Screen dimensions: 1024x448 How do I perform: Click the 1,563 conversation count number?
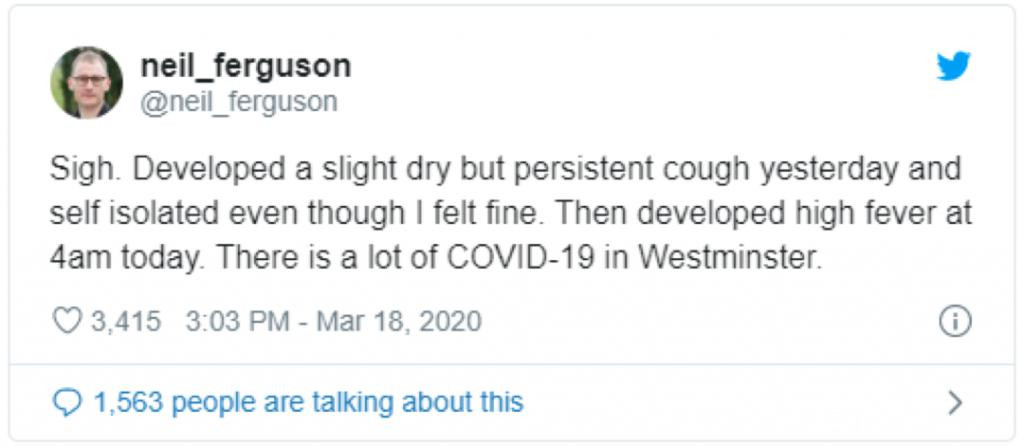(x=127, y=402)
